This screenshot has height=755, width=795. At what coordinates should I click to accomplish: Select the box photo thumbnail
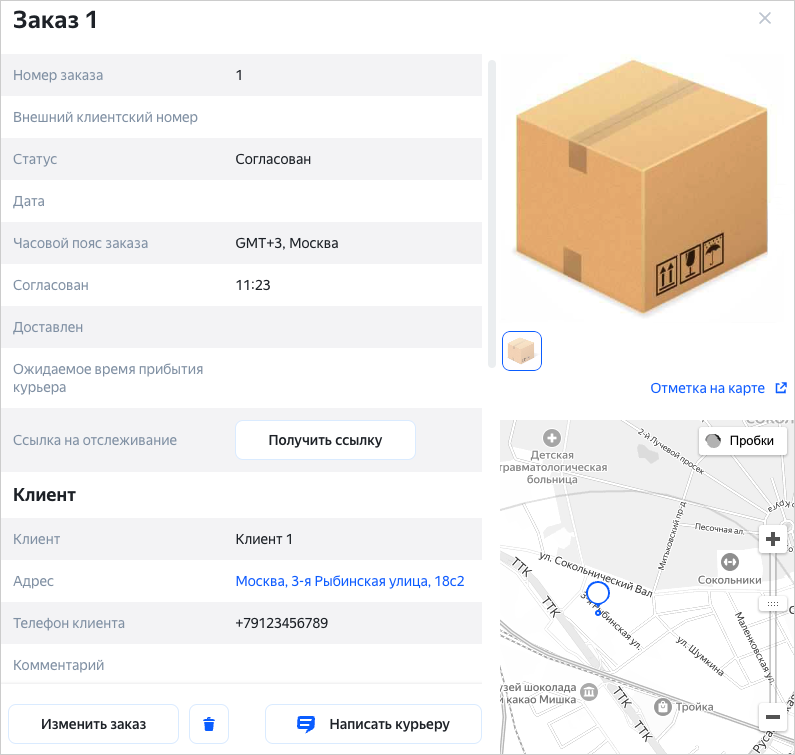pos(522,351)
